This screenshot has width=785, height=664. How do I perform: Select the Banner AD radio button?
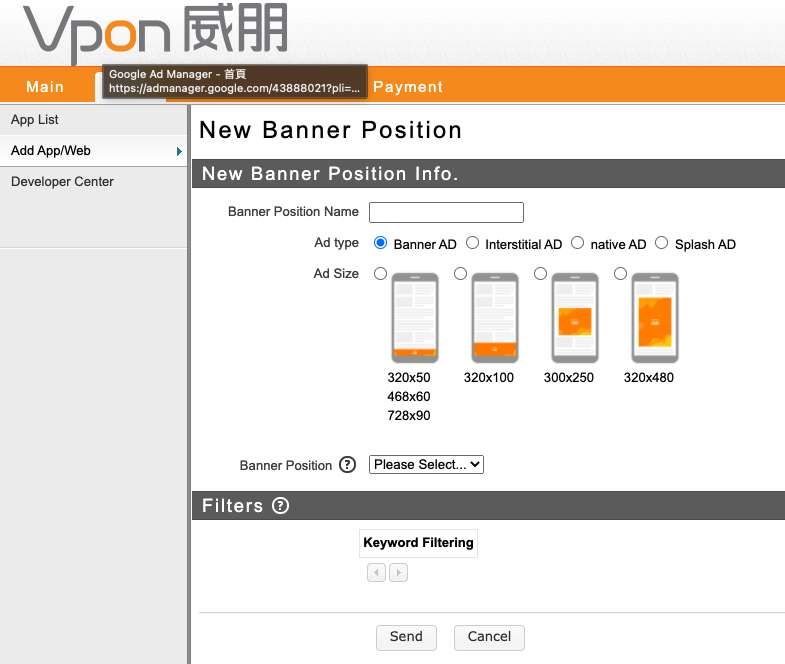tap(380, 243)
